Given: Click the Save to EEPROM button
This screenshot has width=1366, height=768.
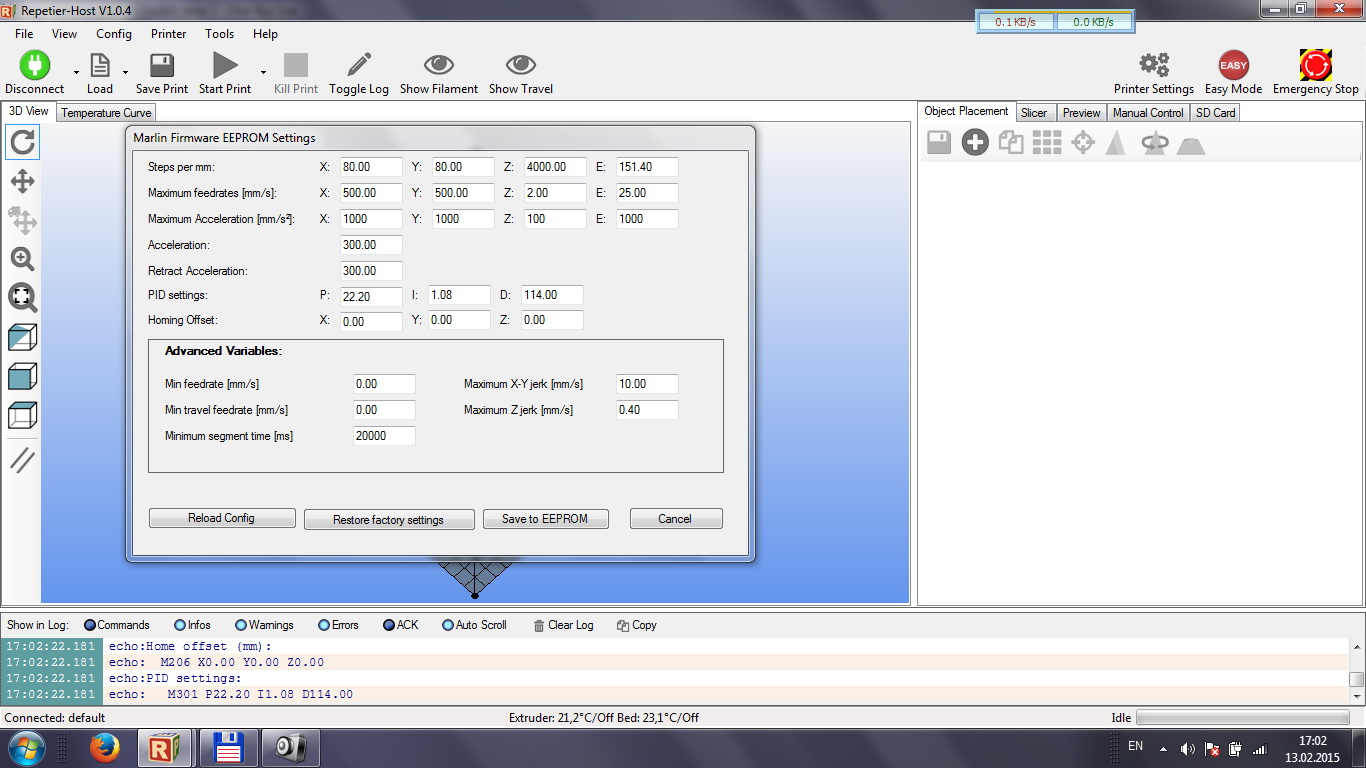Looking at the screenshot, I should point(545,519).
